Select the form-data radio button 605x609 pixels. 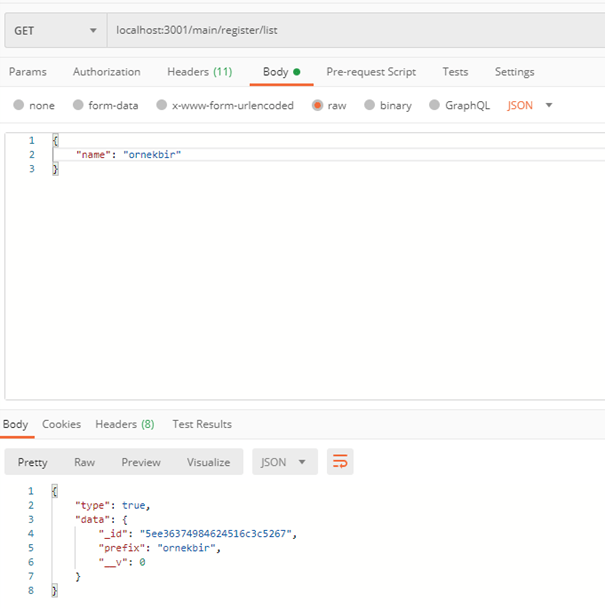tap(79, 105)
